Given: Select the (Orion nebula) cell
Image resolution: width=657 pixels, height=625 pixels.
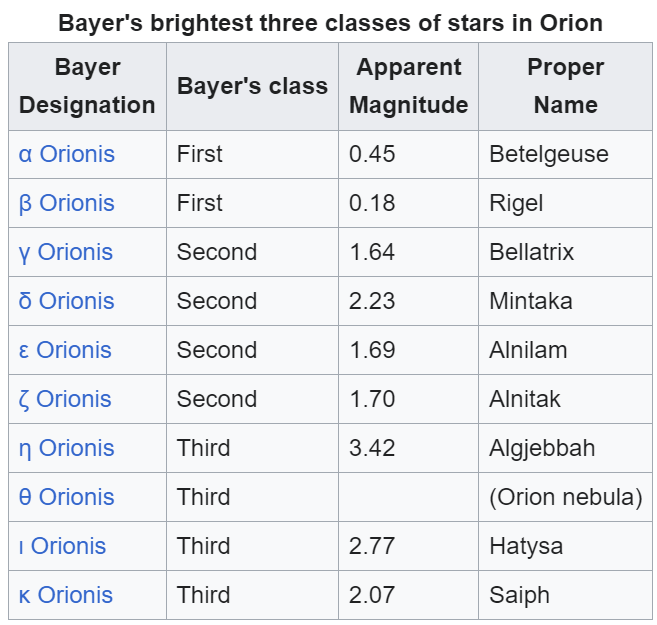Looking at the screenshot, I should point(566,497).
